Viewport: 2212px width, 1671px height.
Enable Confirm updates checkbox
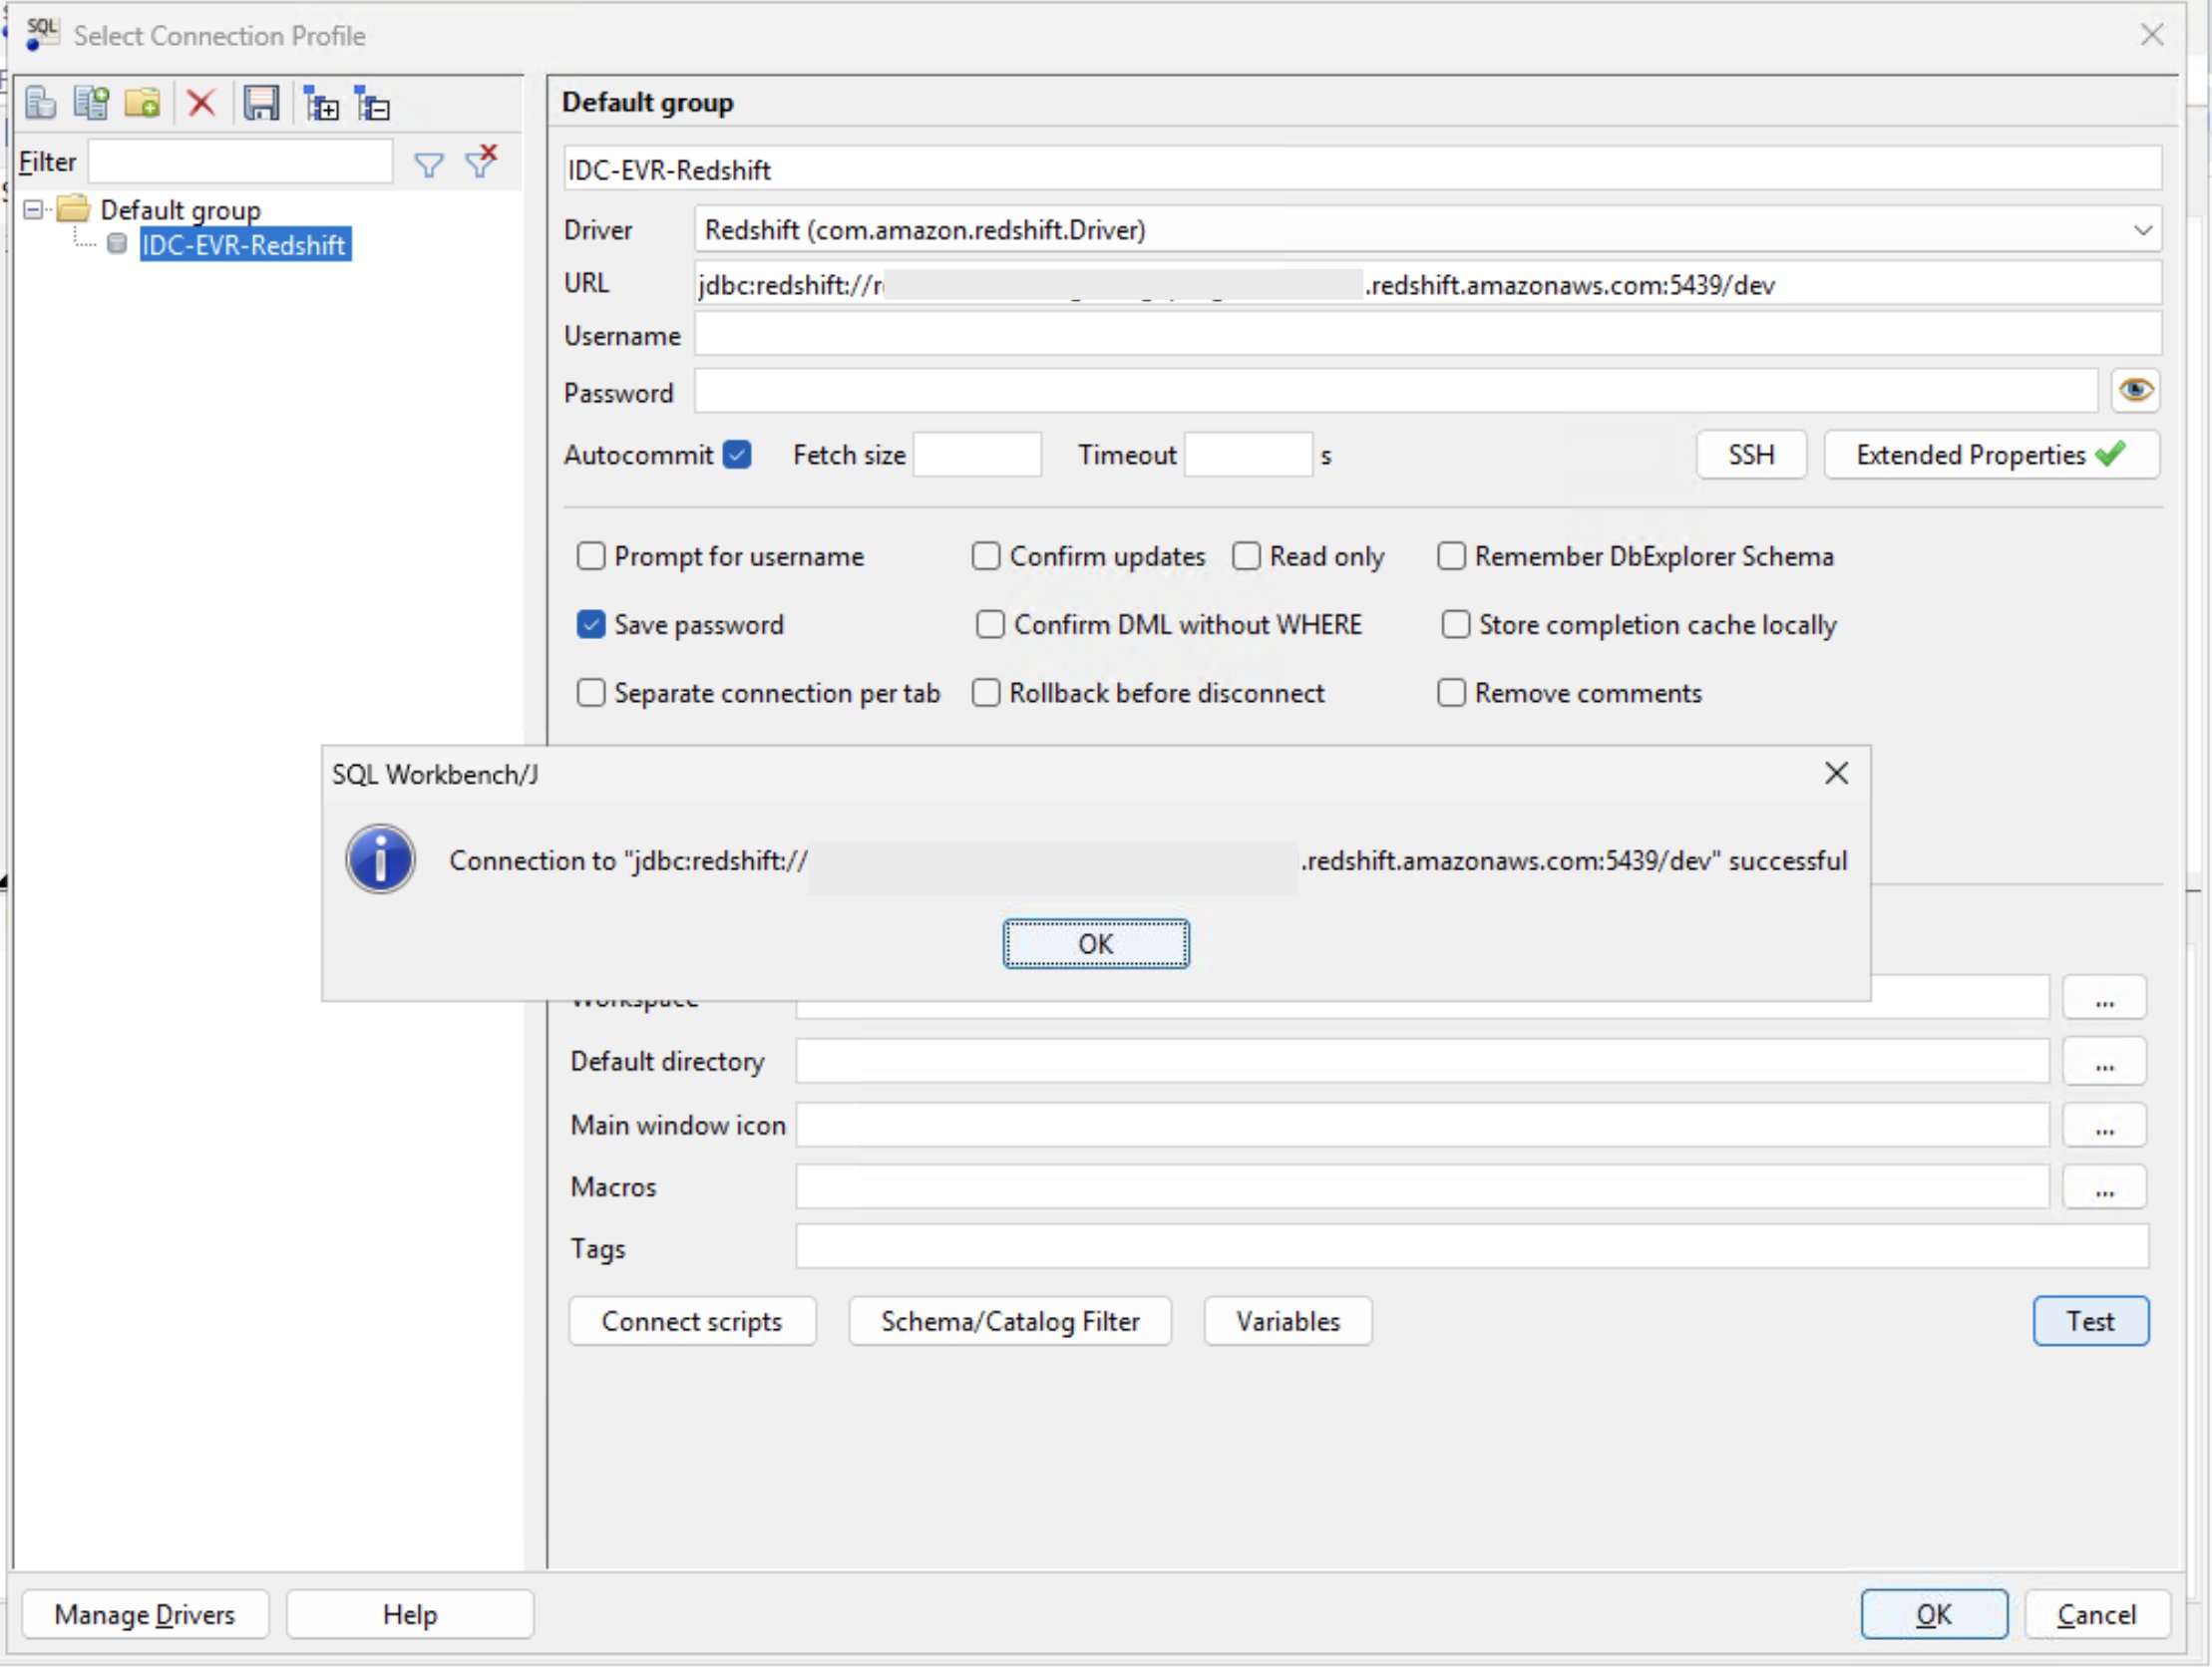click(x=986, y=556)
